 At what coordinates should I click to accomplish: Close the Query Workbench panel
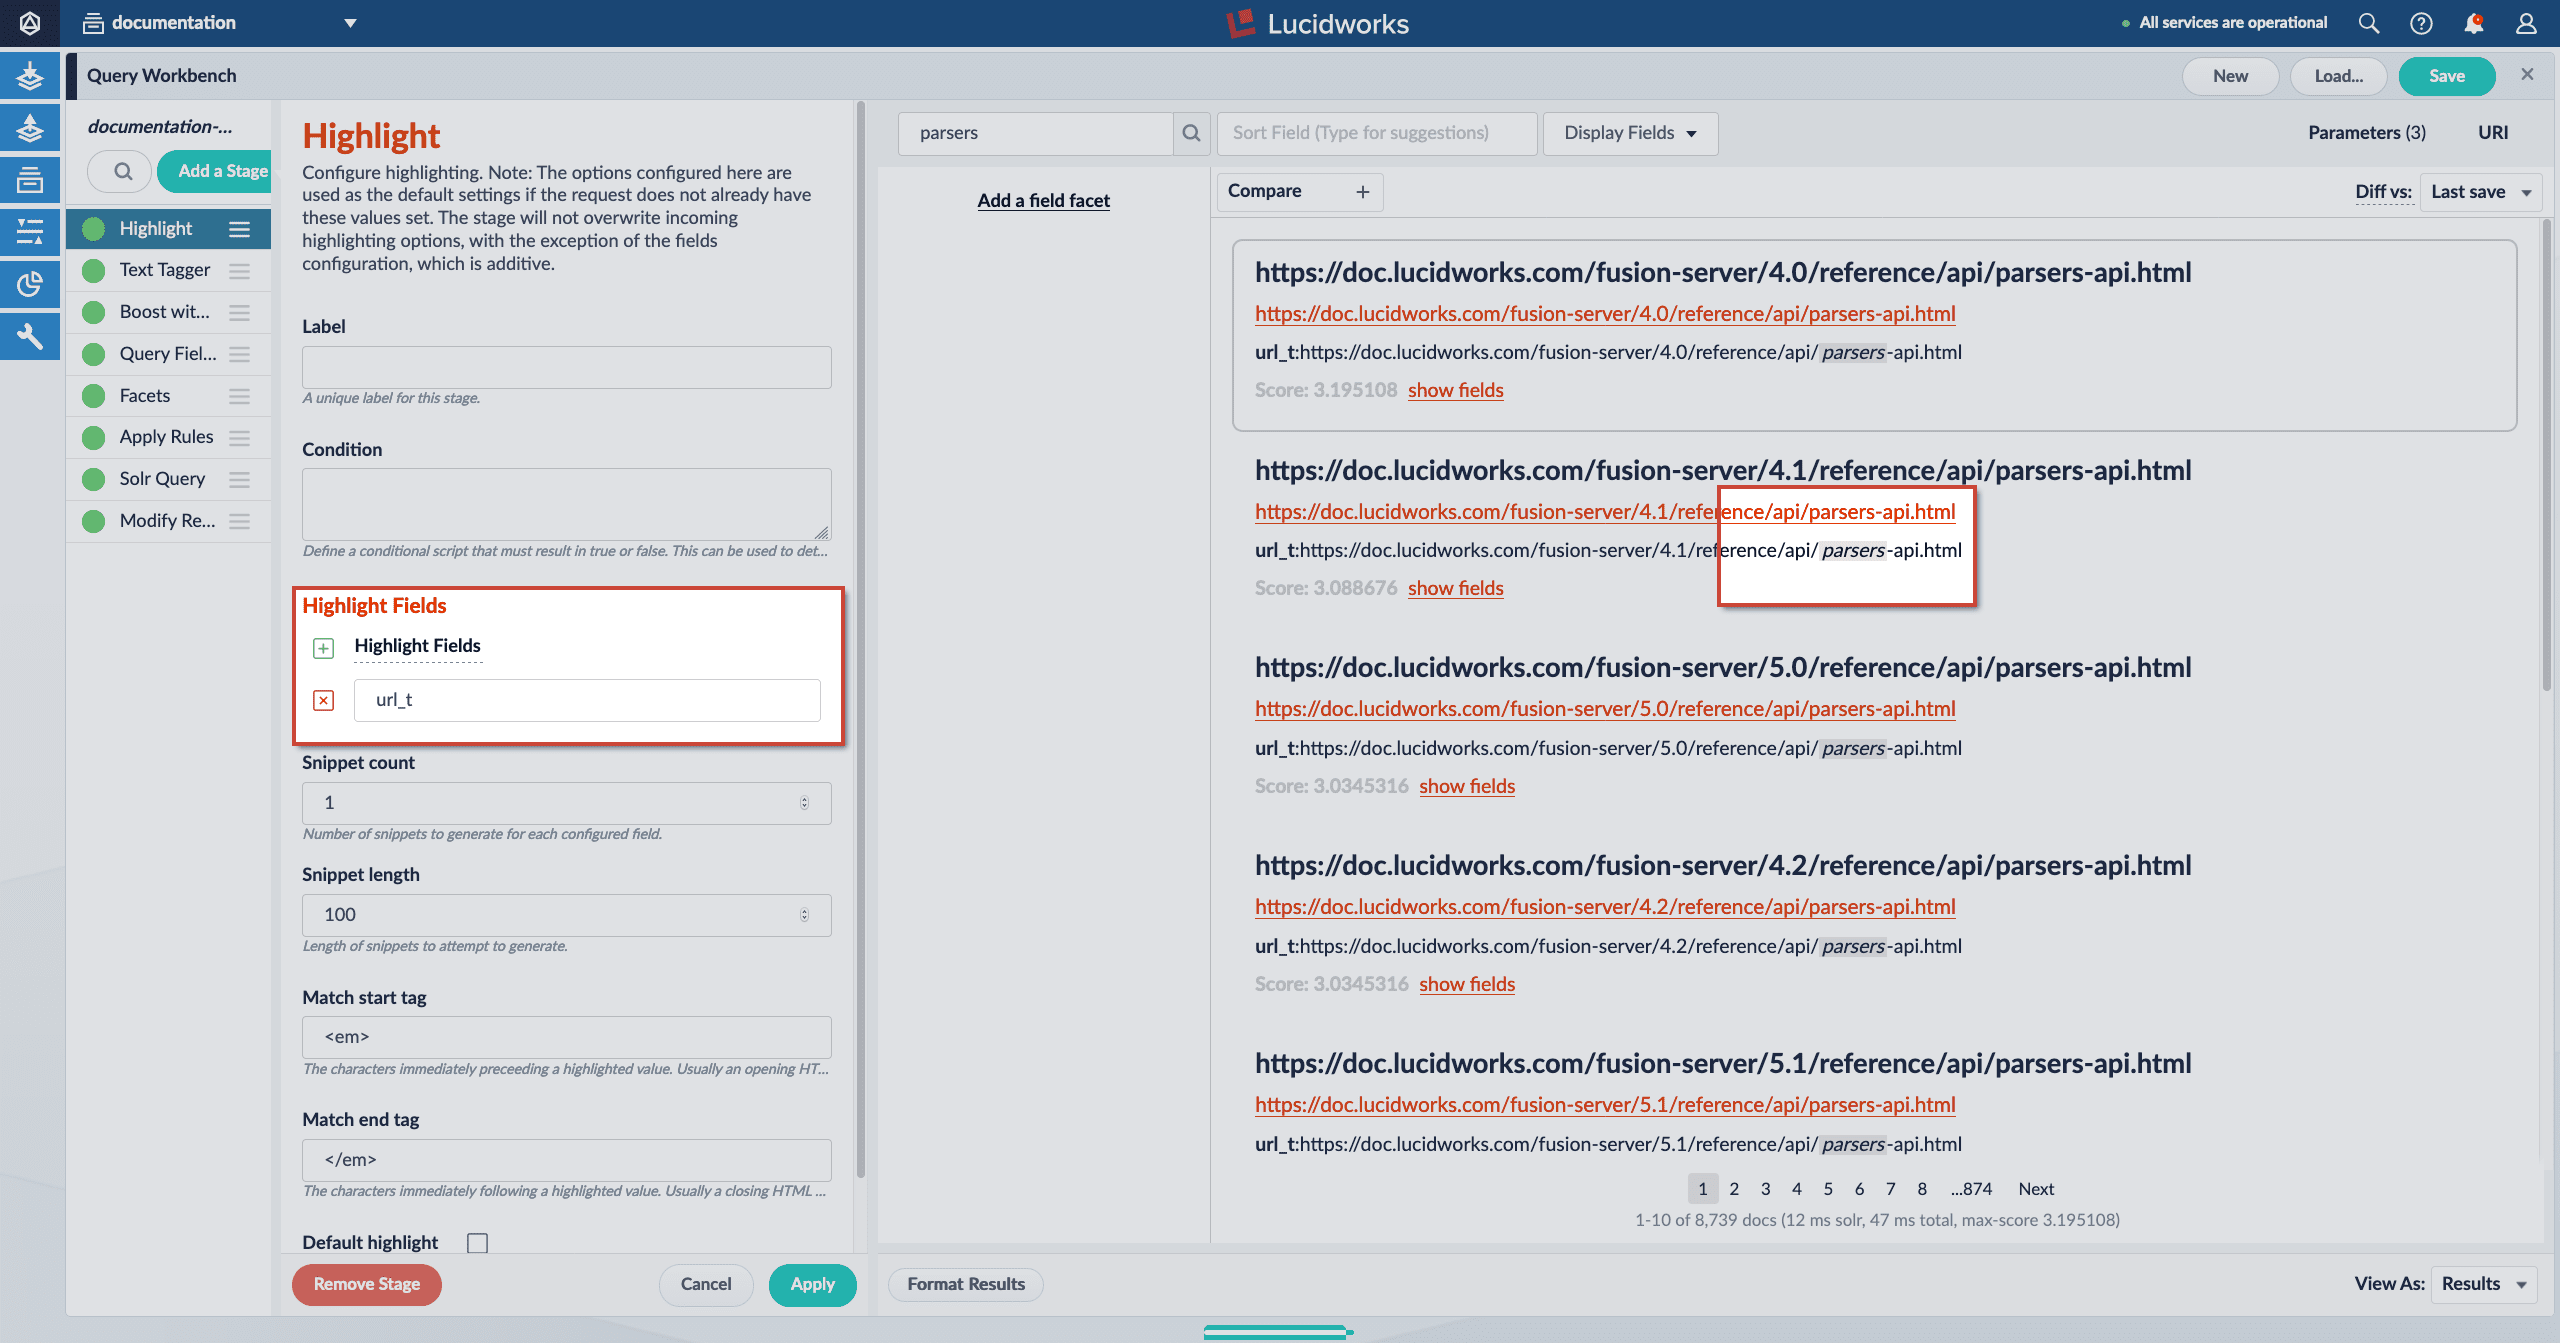2527,75
